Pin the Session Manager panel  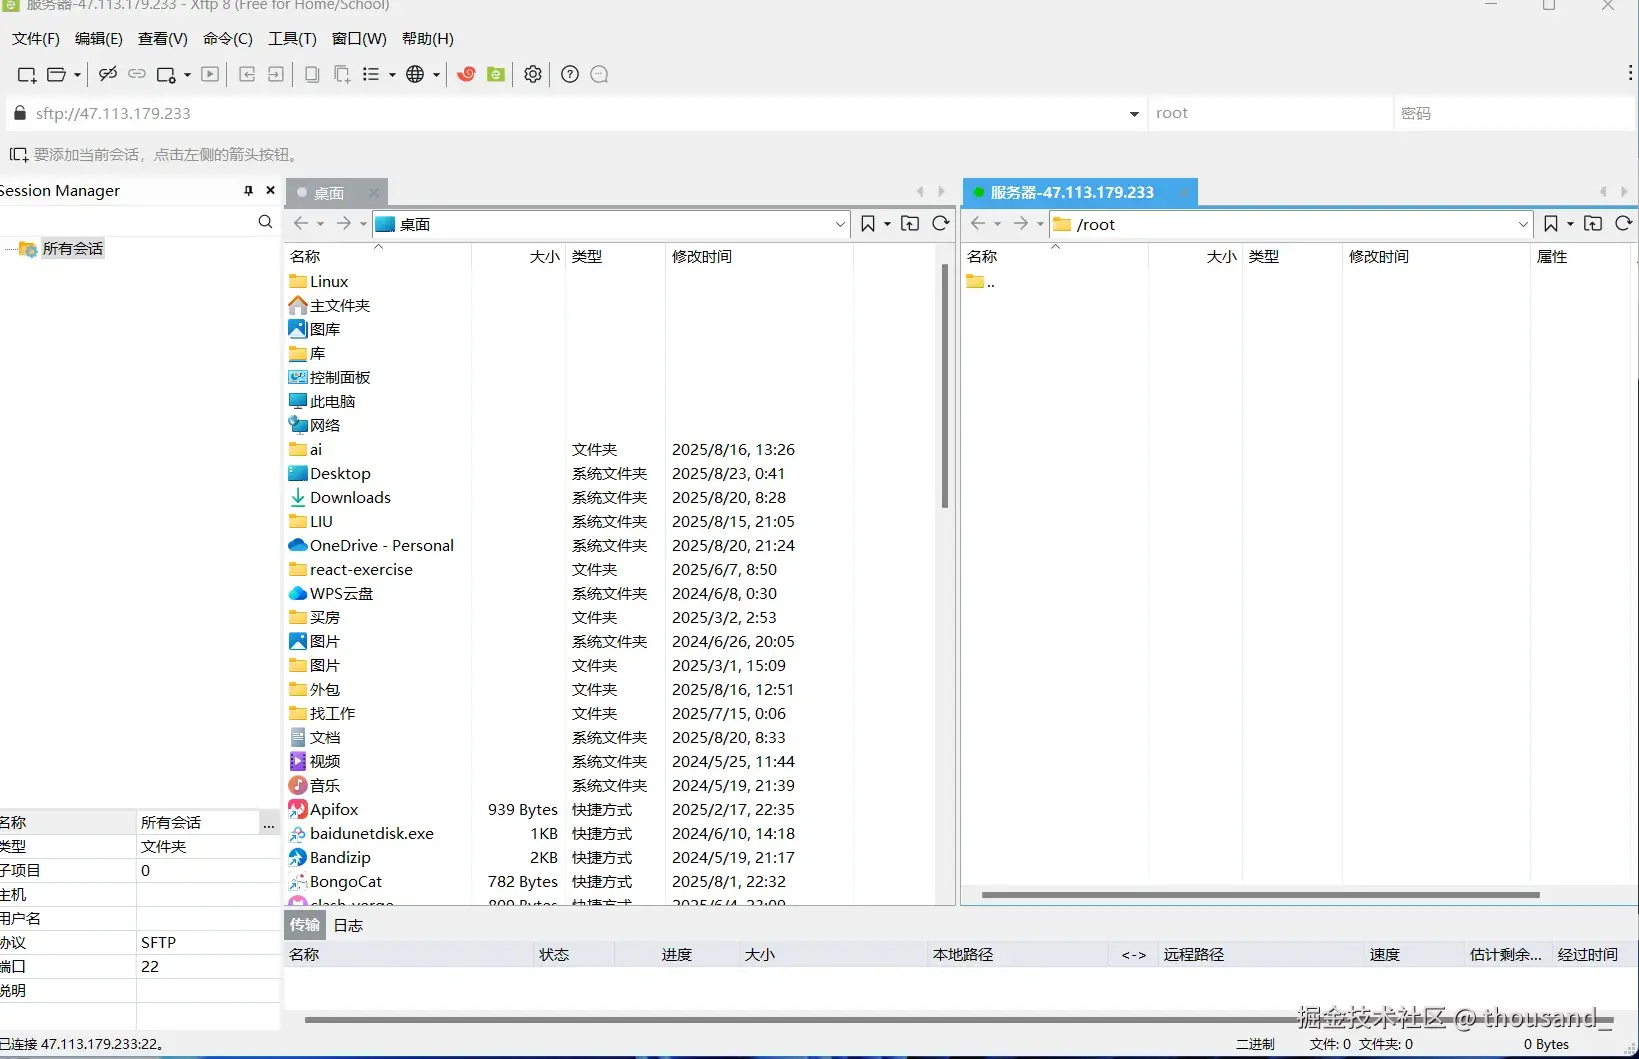[249, 190]
